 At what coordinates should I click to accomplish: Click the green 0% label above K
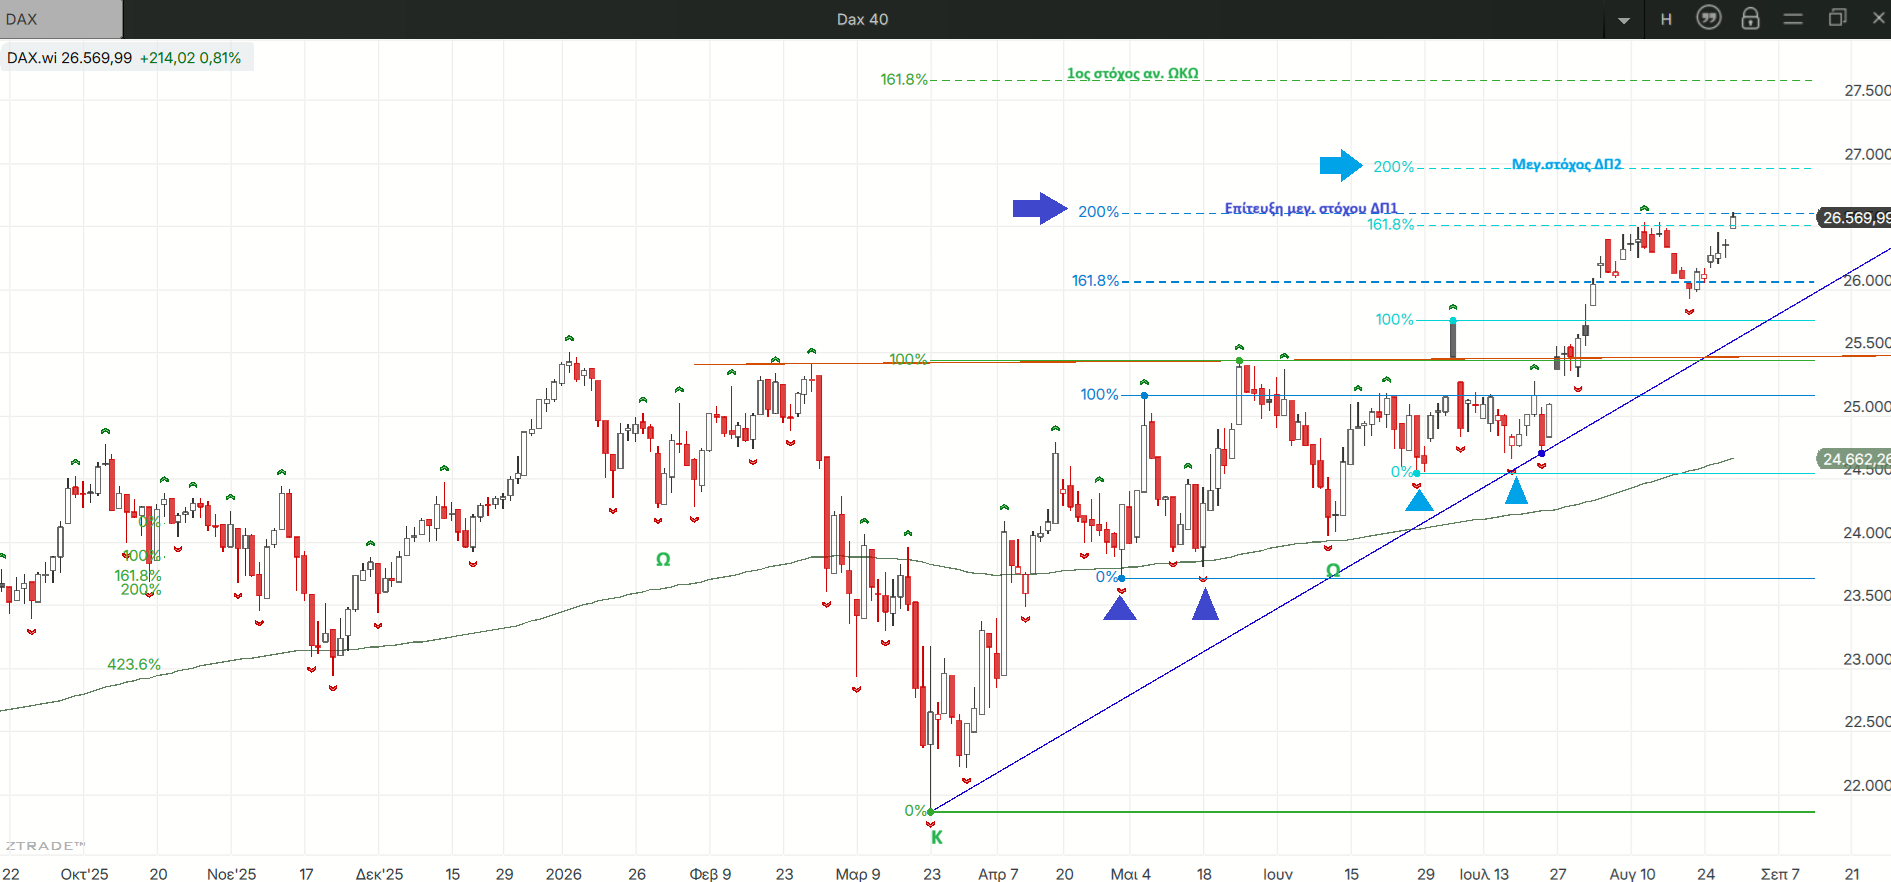point(915,811)
